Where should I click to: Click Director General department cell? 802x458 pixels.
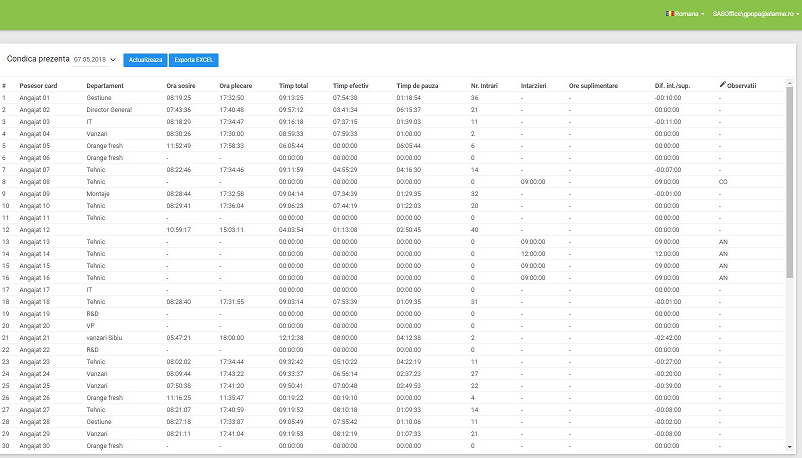tap(109, 110)
